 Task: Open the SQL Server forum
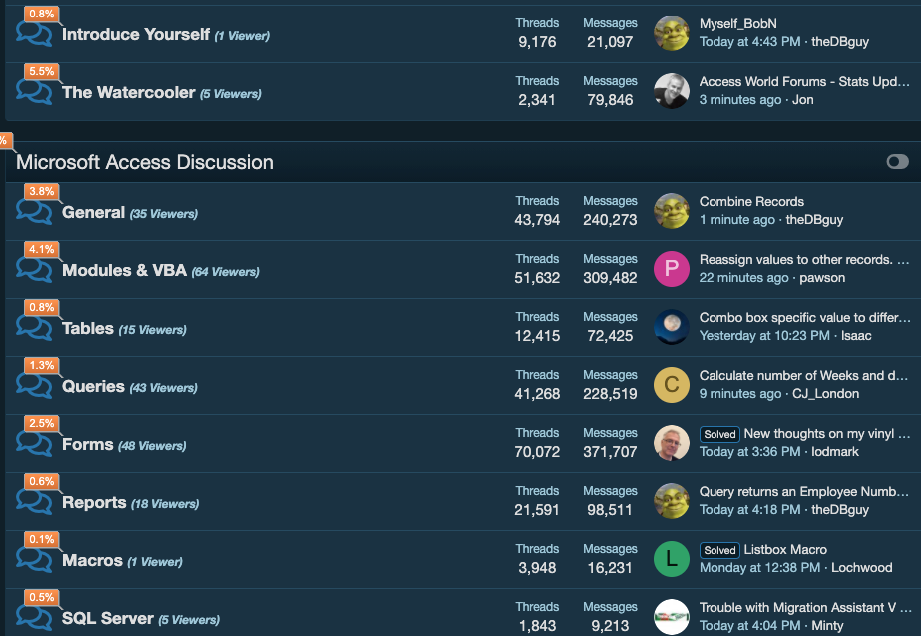click(108, 618)
